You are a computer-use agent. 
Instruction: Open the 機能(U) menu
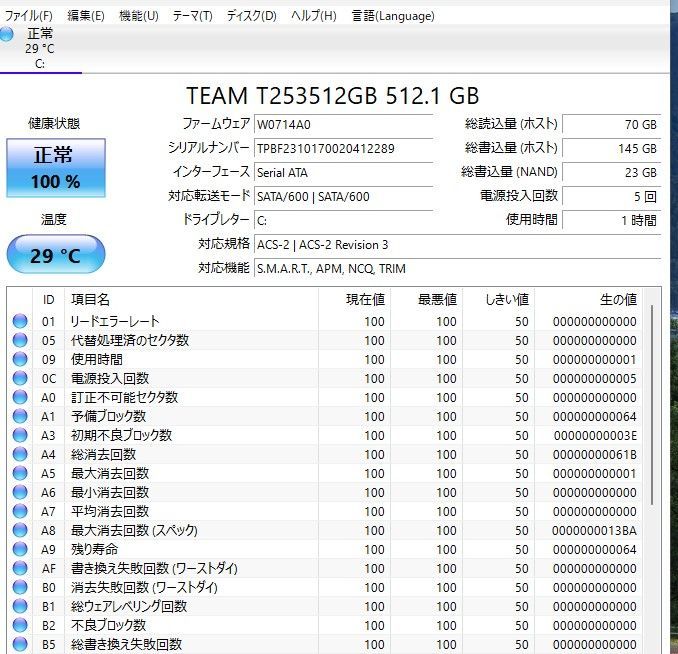(138, 16)
